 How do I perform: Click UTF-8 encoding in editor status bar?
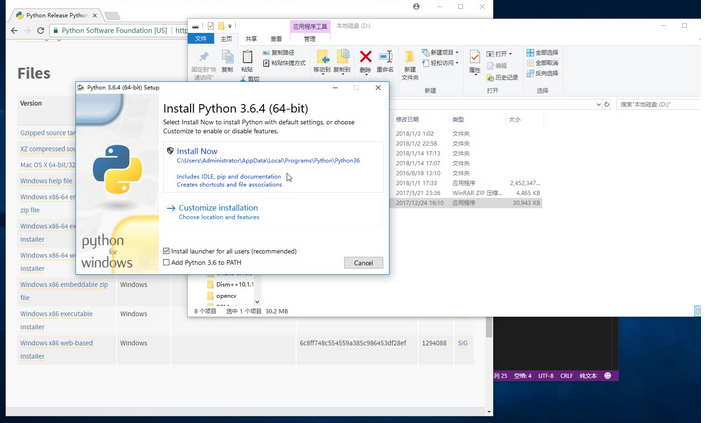[546, 376]
